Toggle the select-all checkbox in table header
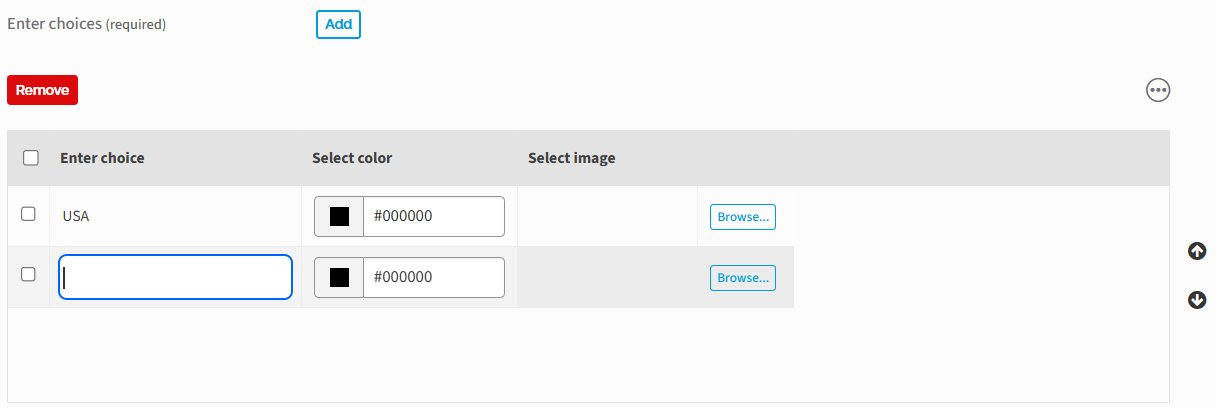 pos(31,158)
